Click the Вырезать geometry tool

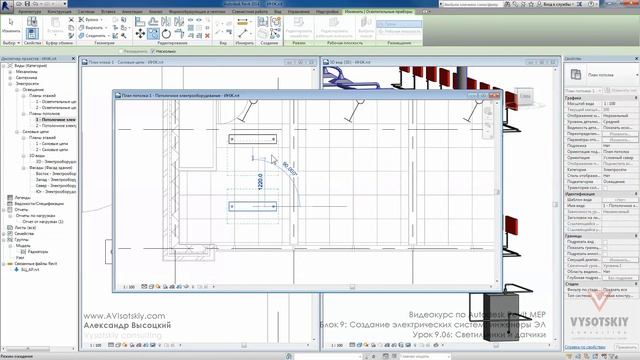tap(92, 27)
